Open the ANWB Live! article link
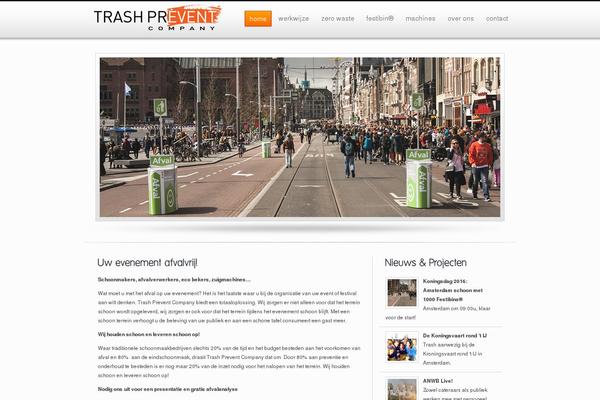600x400 pixels. [437, 381]
